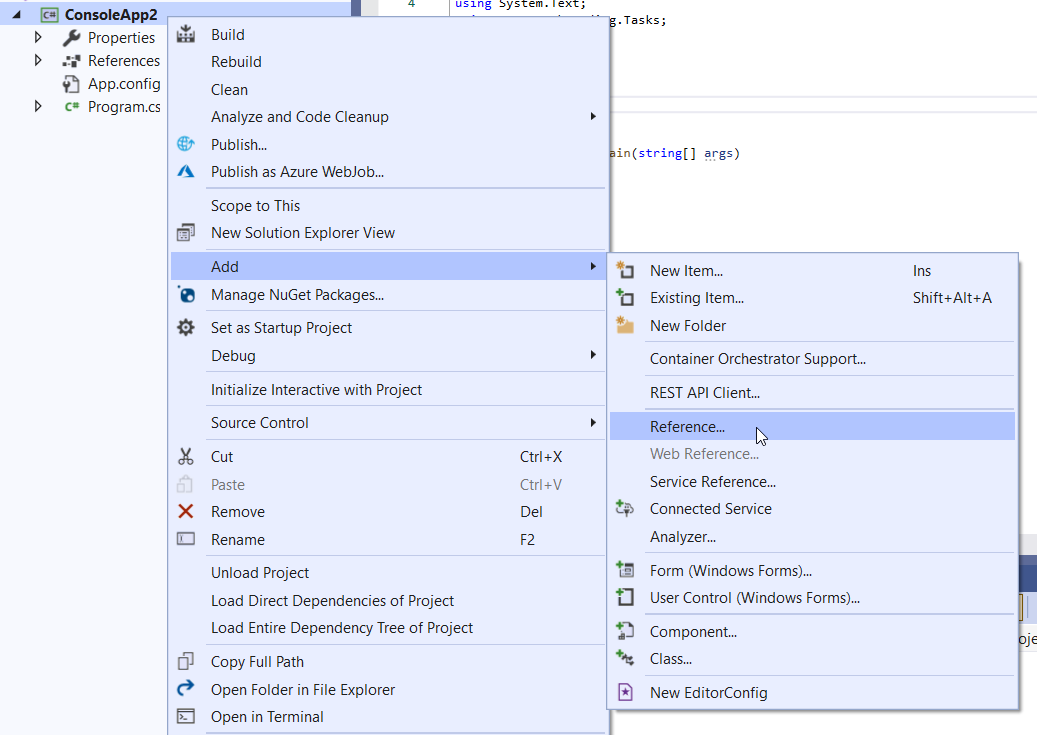Expand the References tree node
Image resolution: width=1037 pixels, height=735 pixels.
point(38,60)
